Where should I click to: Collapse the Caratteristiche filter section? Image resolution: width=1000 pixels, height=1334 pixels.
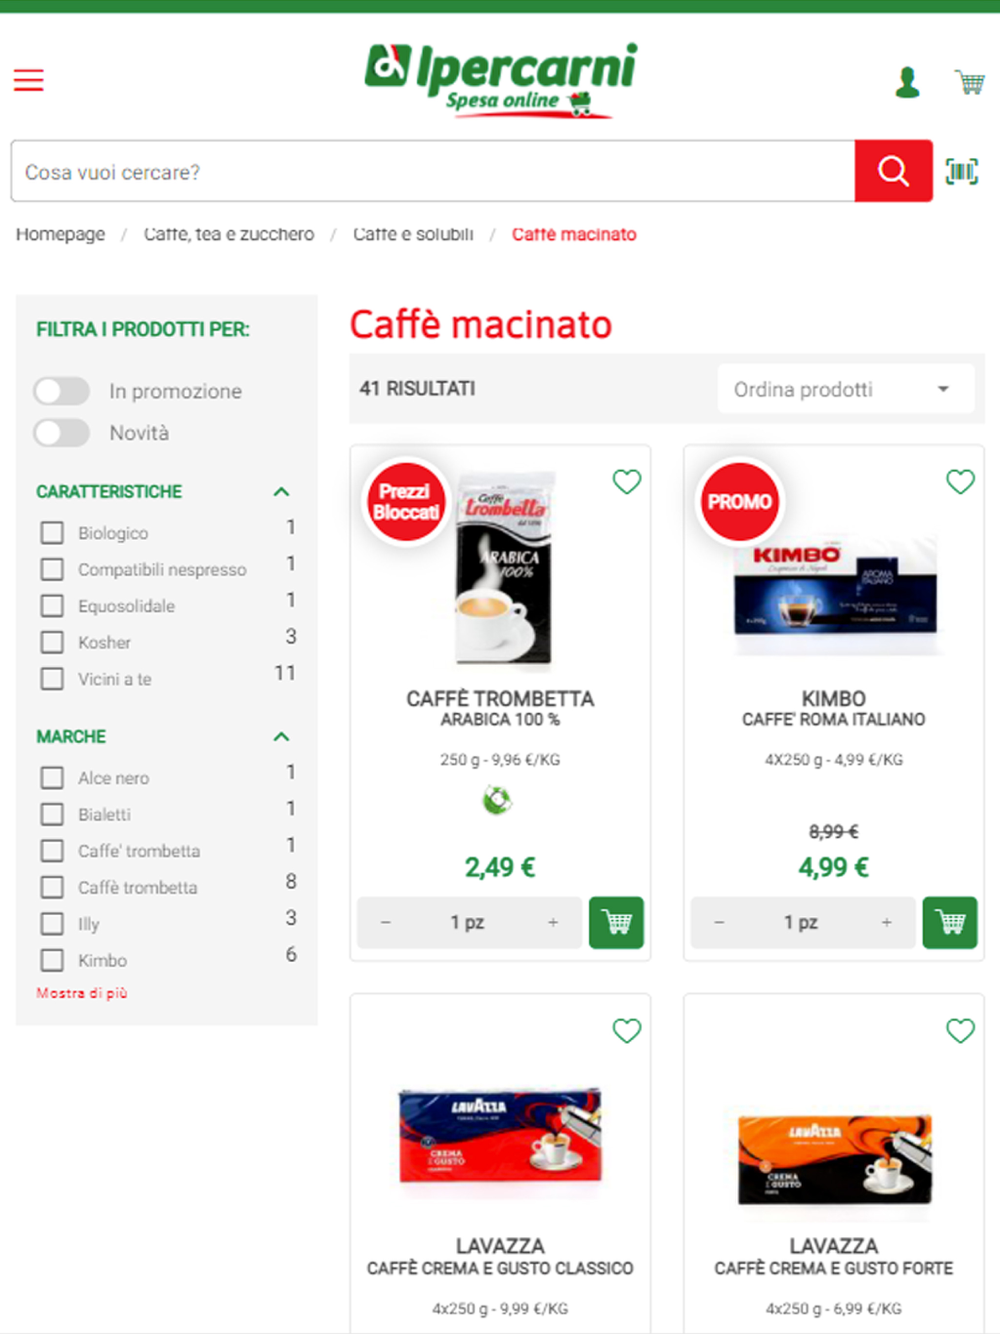click(x=281, y=491)
